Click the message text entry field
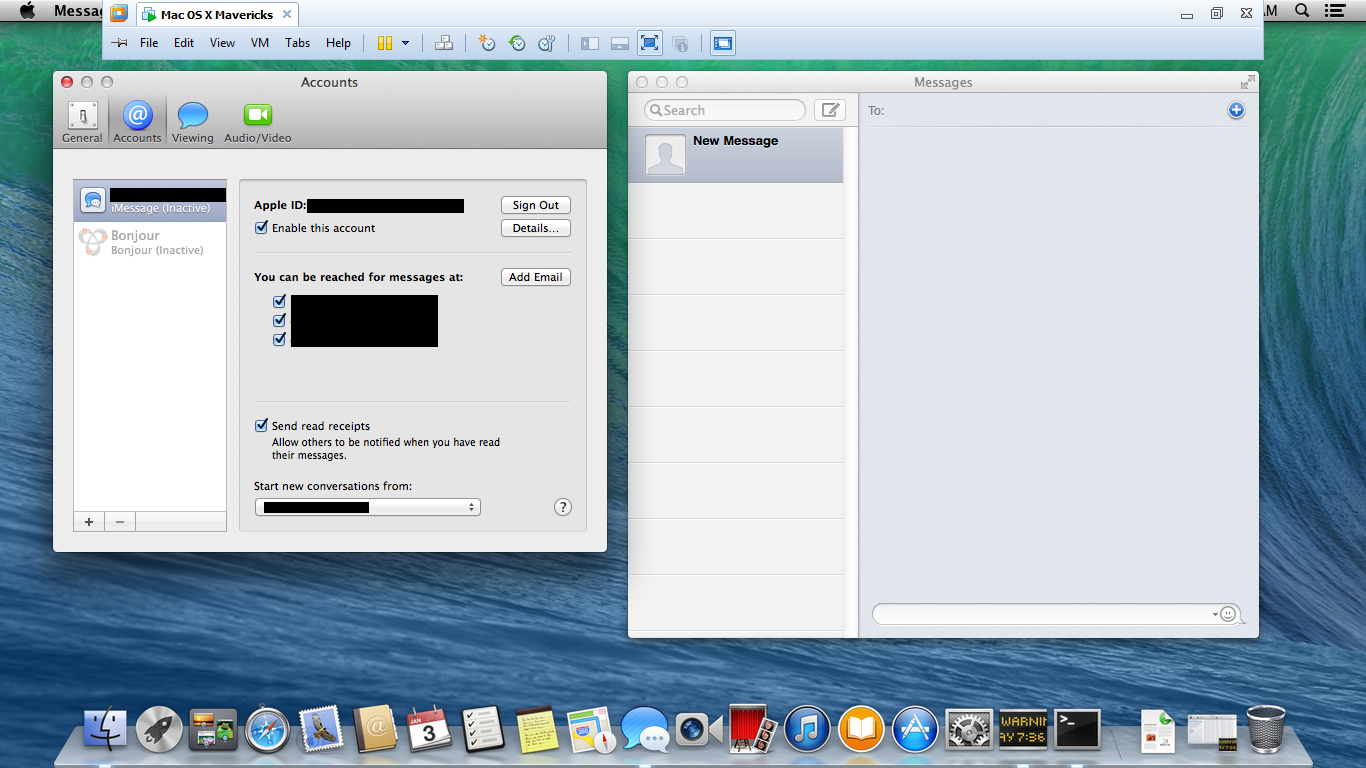 click(x=1045, y=614)
